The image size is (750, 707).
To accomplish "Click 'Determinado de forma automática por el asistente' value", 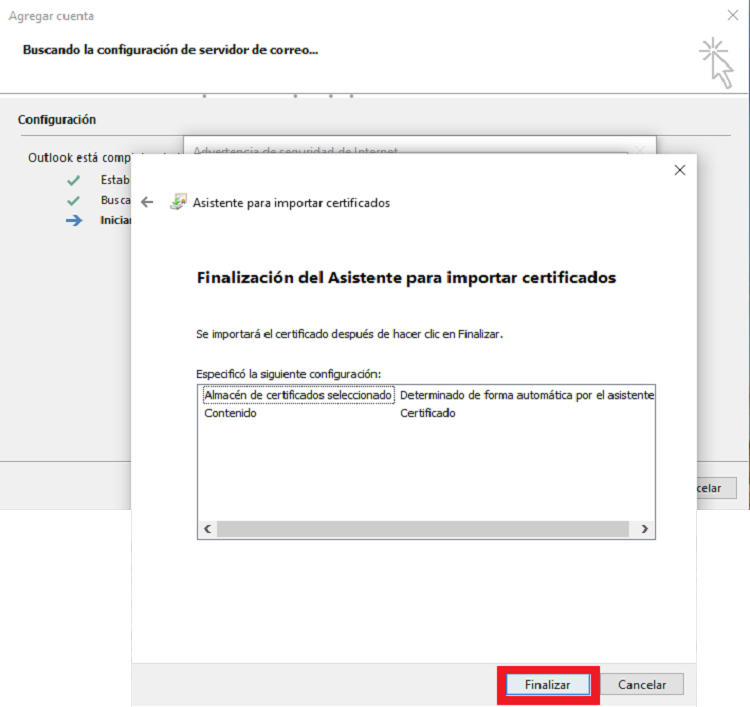I will [527, 395].
